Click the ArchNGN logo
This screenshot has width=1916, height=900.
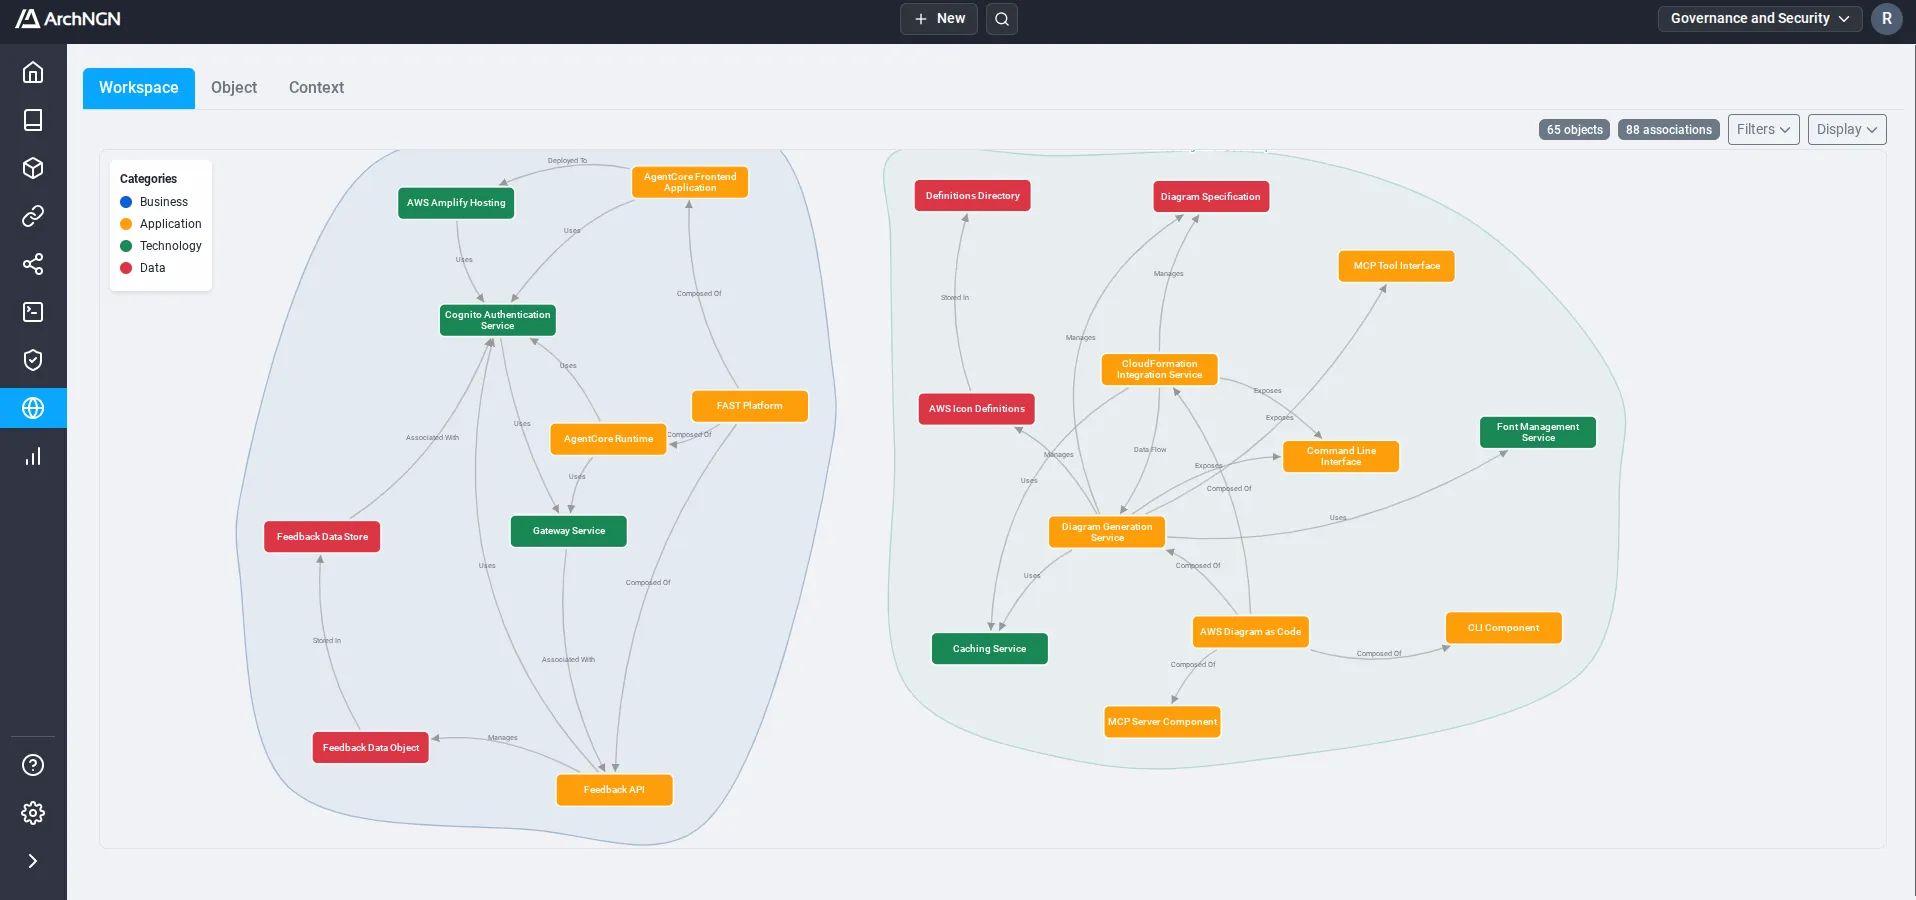(68, 18)
